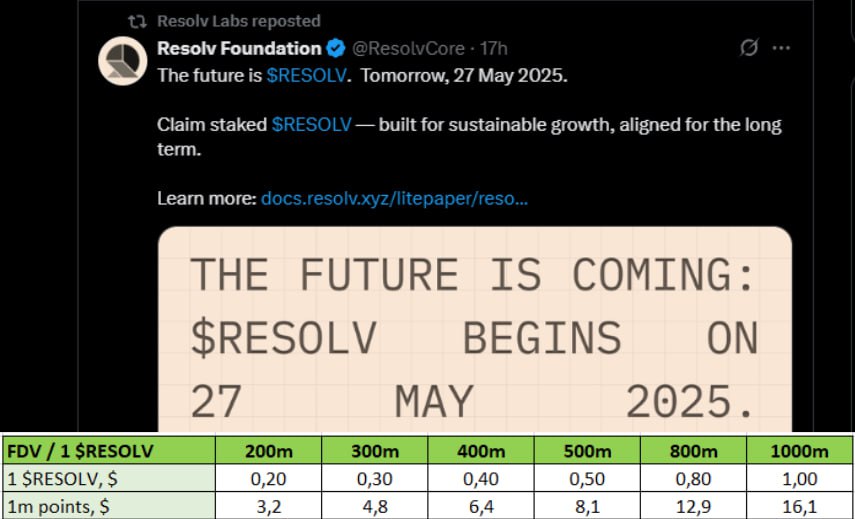Viewport: 855px width, 519px height.
Task: Click the Resolv Foundation profile avatar
Action: (x=123, y=61)
